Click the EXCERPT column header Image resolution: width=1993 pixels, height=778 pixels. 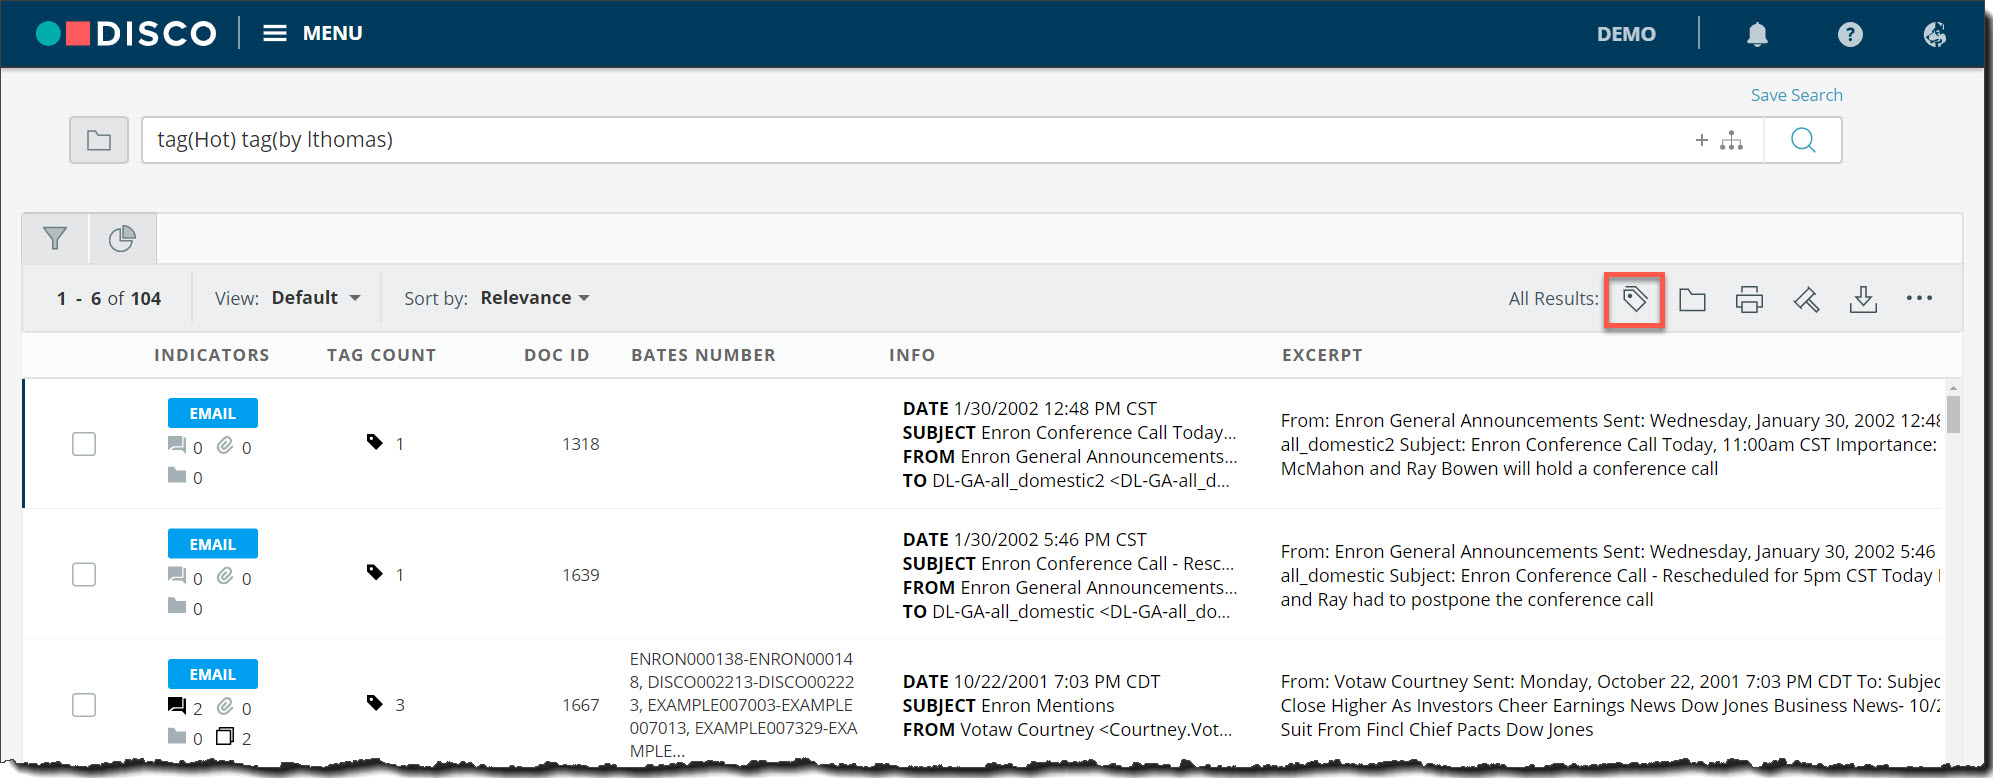[1322, 355]
